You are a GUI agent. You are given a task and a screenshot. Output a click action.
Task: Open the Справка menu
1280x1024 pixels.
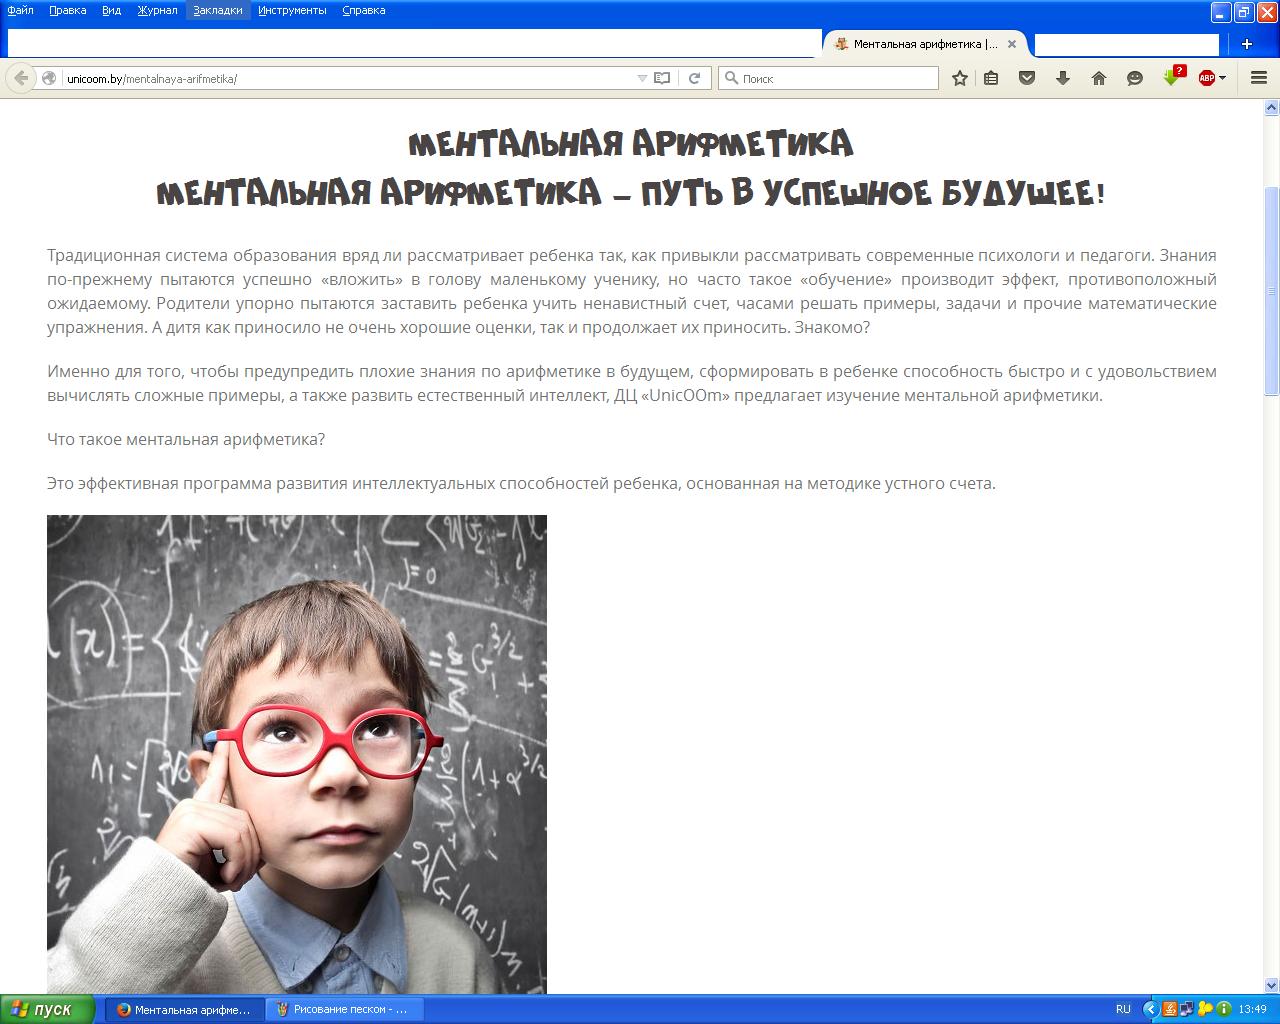pyautogui.click(x=364, y=10)
